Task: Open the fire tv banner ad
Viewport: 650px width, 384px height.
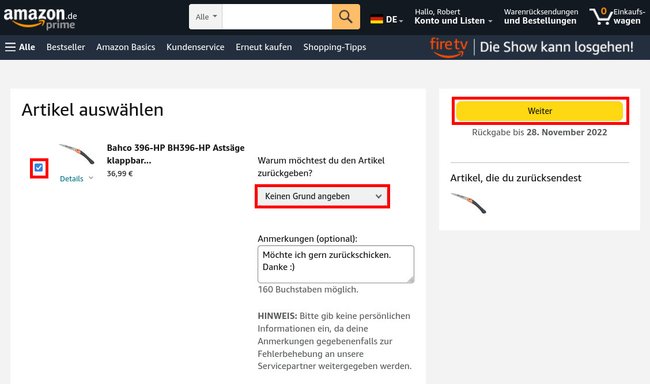Action: [531, 47]
